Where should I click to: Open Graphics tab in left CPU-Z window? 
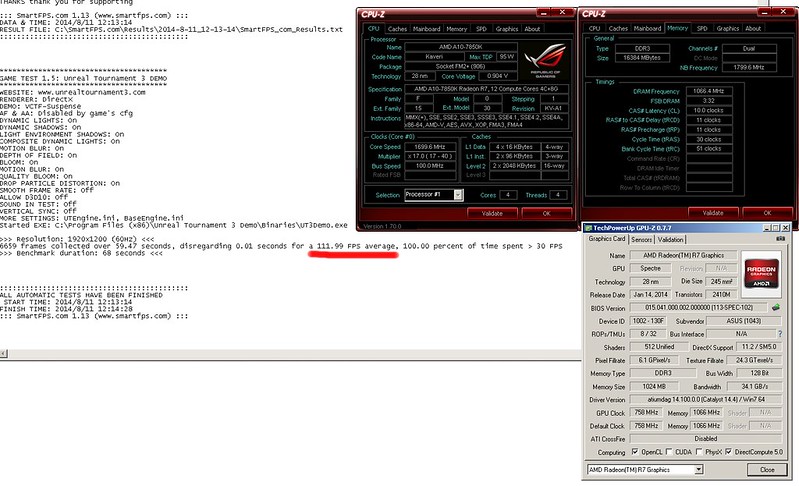(507, 29)
